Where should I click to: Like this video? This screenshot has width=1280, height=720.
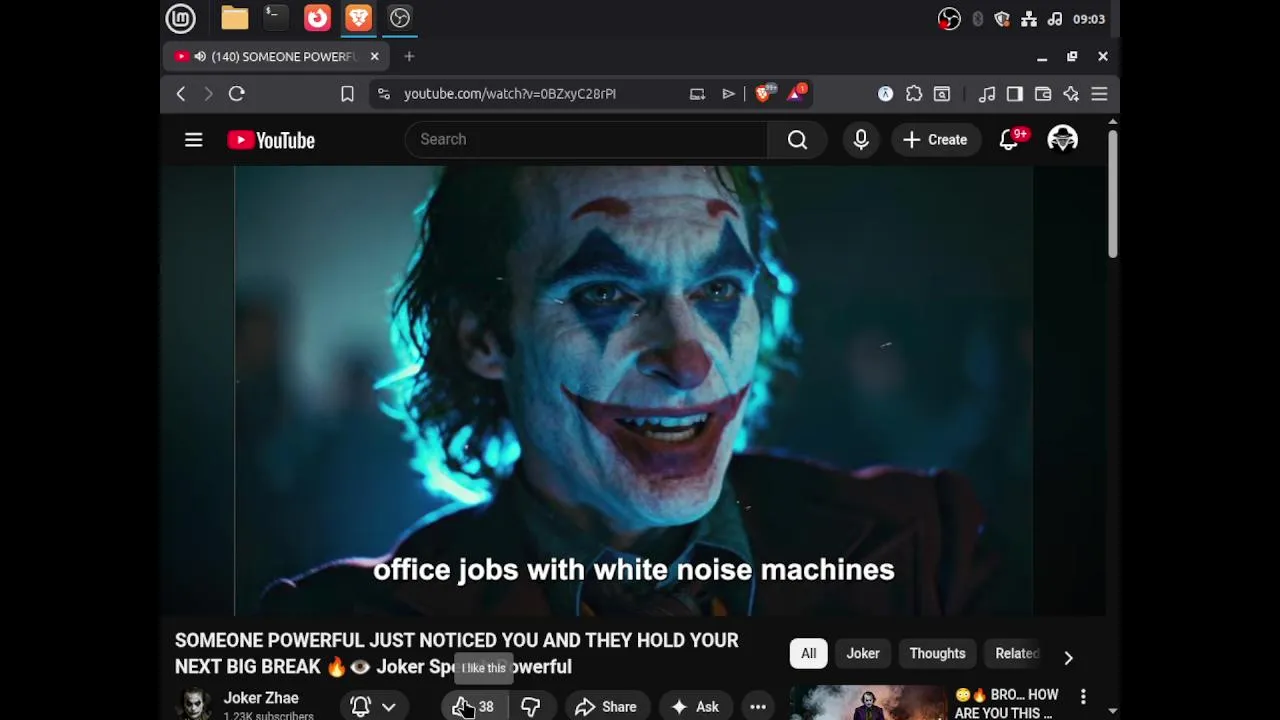pos(473,707)
